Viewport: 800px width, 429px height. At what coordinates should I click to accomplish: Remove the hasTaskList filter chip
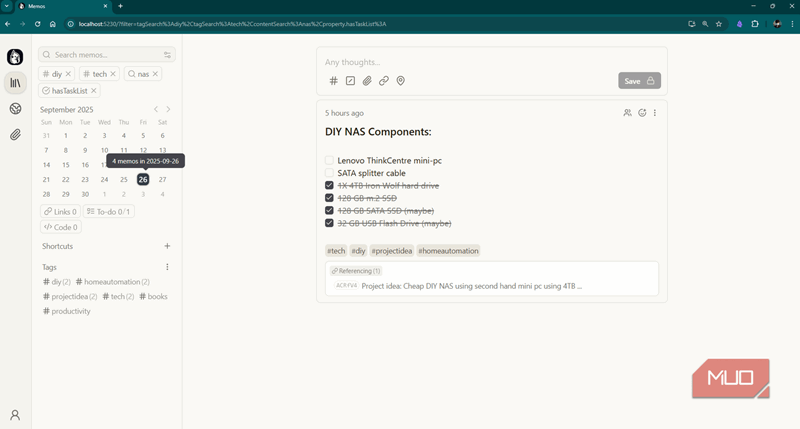[93, 91]
